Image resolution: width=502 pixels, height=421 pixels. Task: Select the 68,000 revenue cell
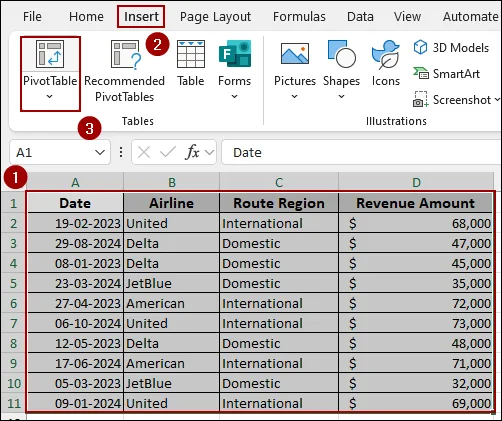tap(416, 223)
